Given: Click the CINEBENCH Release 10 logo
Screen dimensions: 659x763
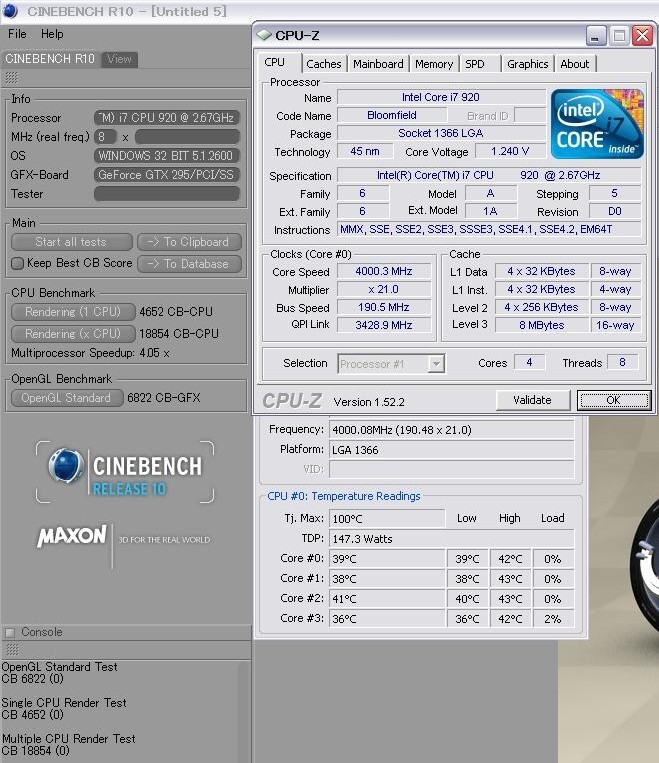Looking at the screenshot, I should coord(125,472).
